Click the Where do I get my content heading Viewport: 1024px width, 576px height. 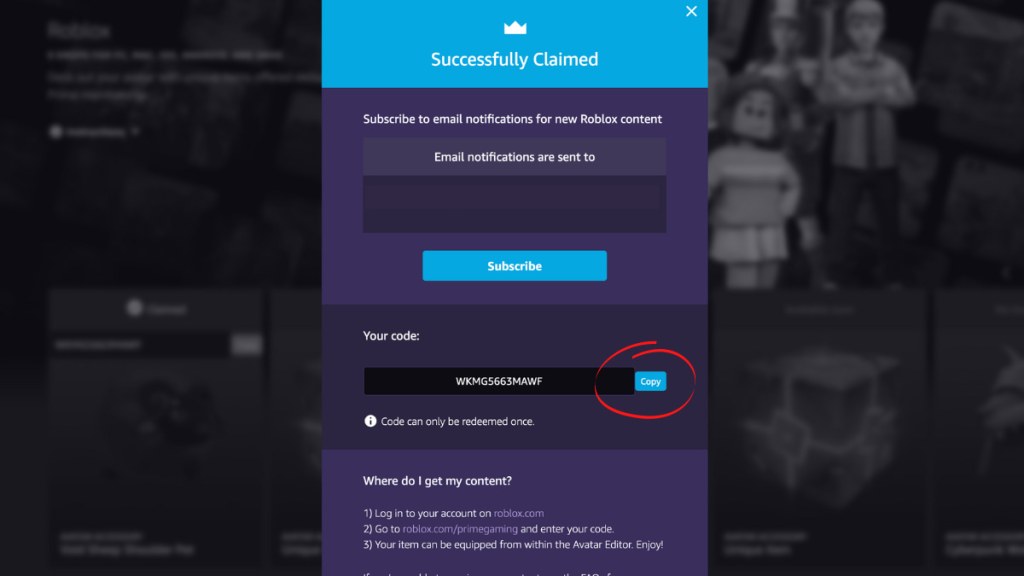(x=438, y=481)
